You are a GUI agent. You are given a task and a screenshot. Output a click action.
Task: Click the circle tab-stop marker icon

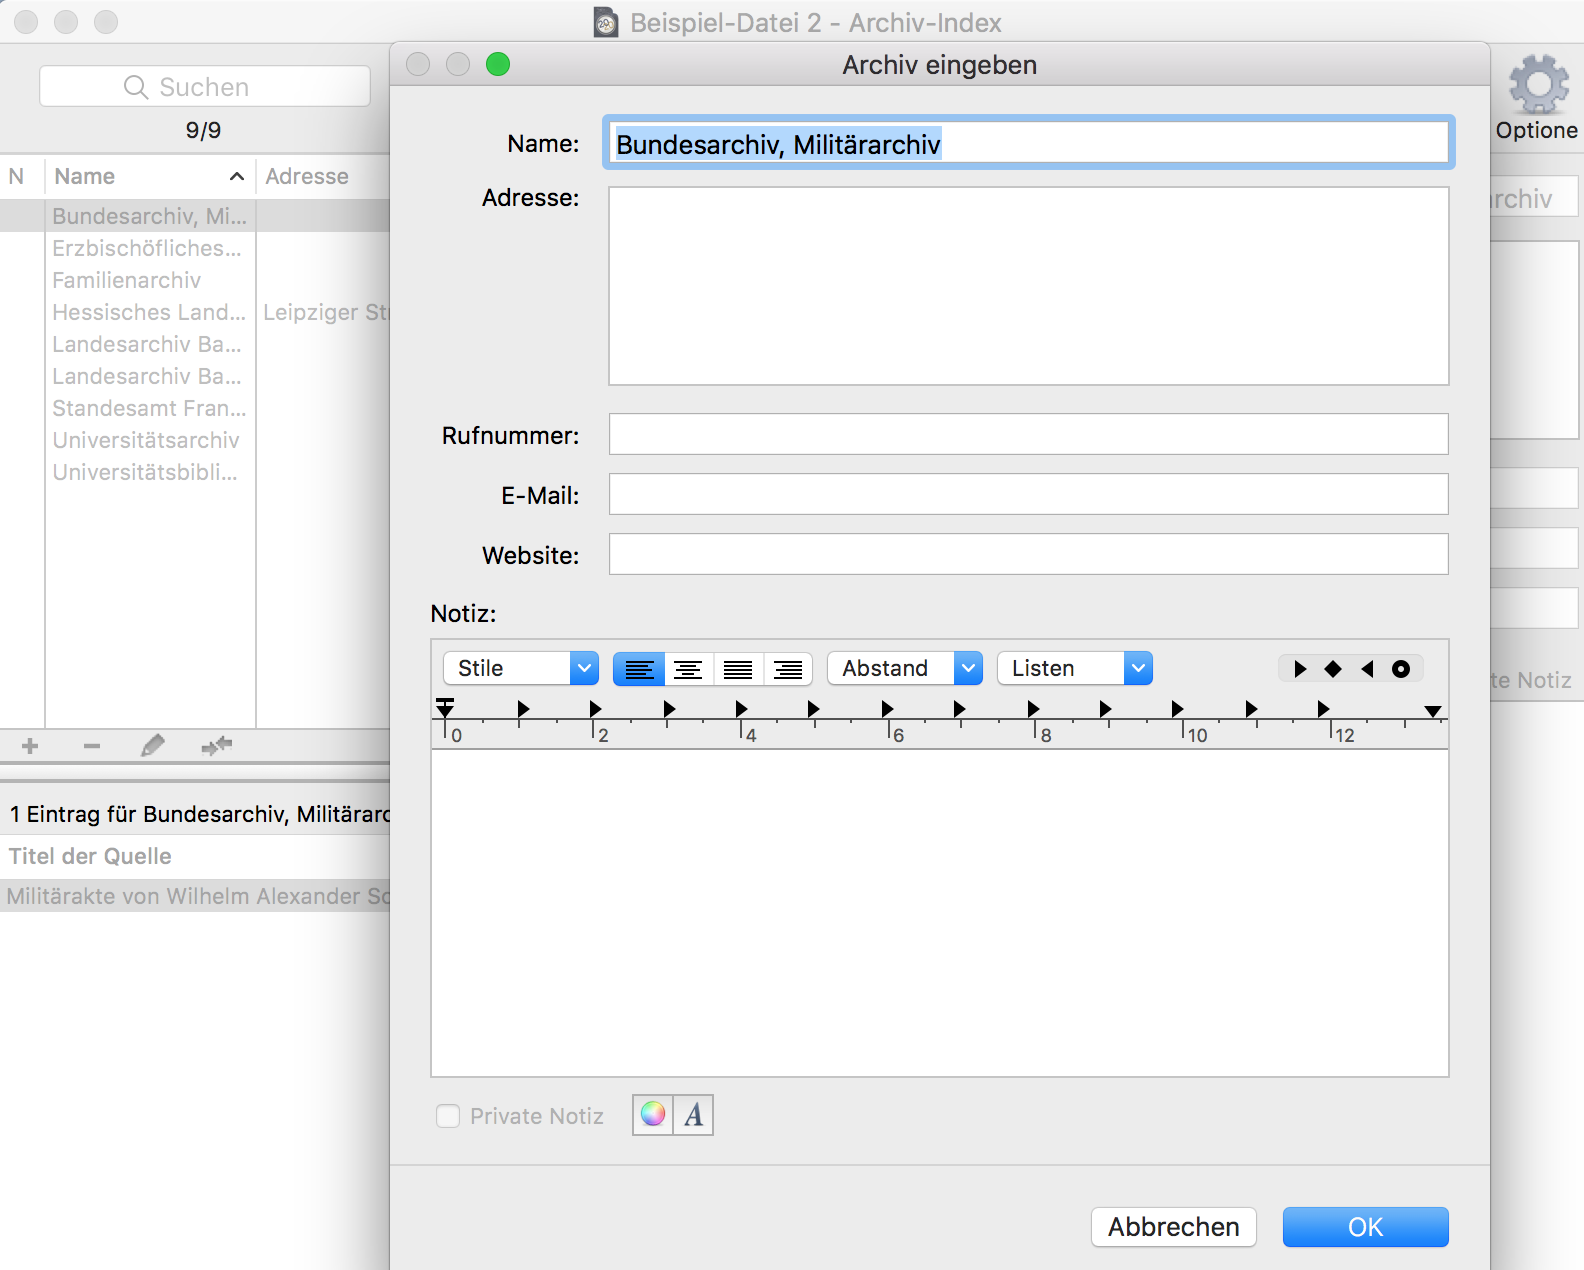pos(1401,669)
